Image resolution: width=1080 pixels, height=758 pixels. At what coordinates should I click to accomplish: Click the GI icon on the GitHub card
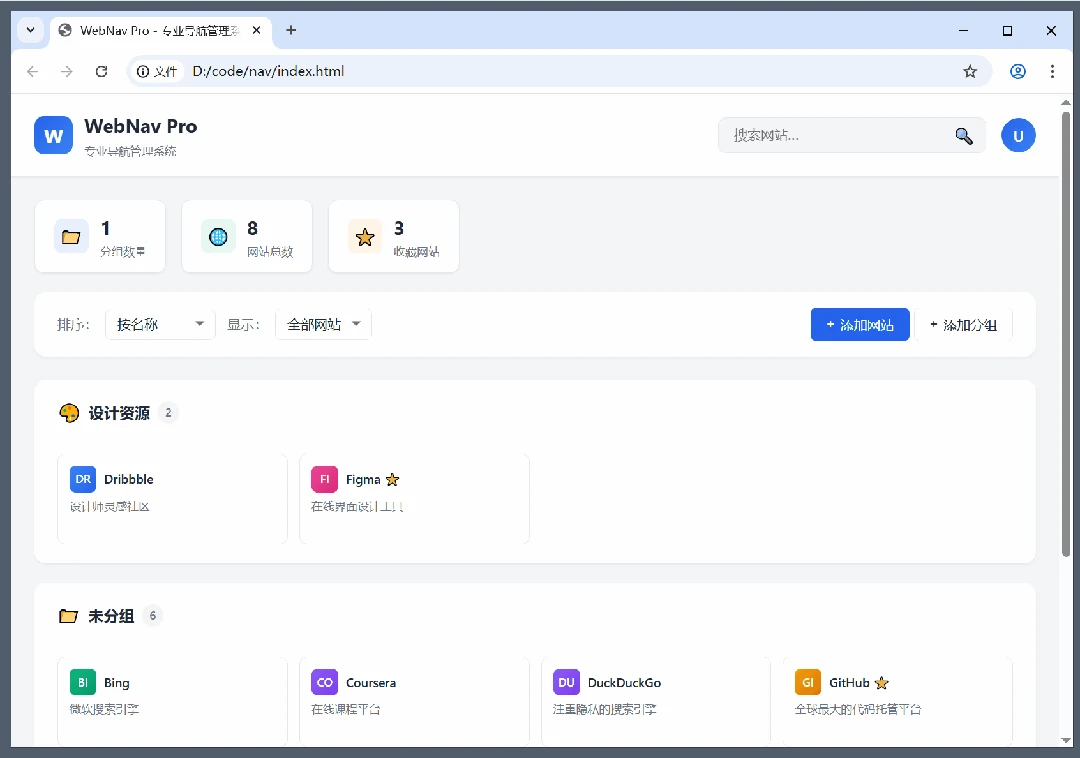tap(808, 682)
